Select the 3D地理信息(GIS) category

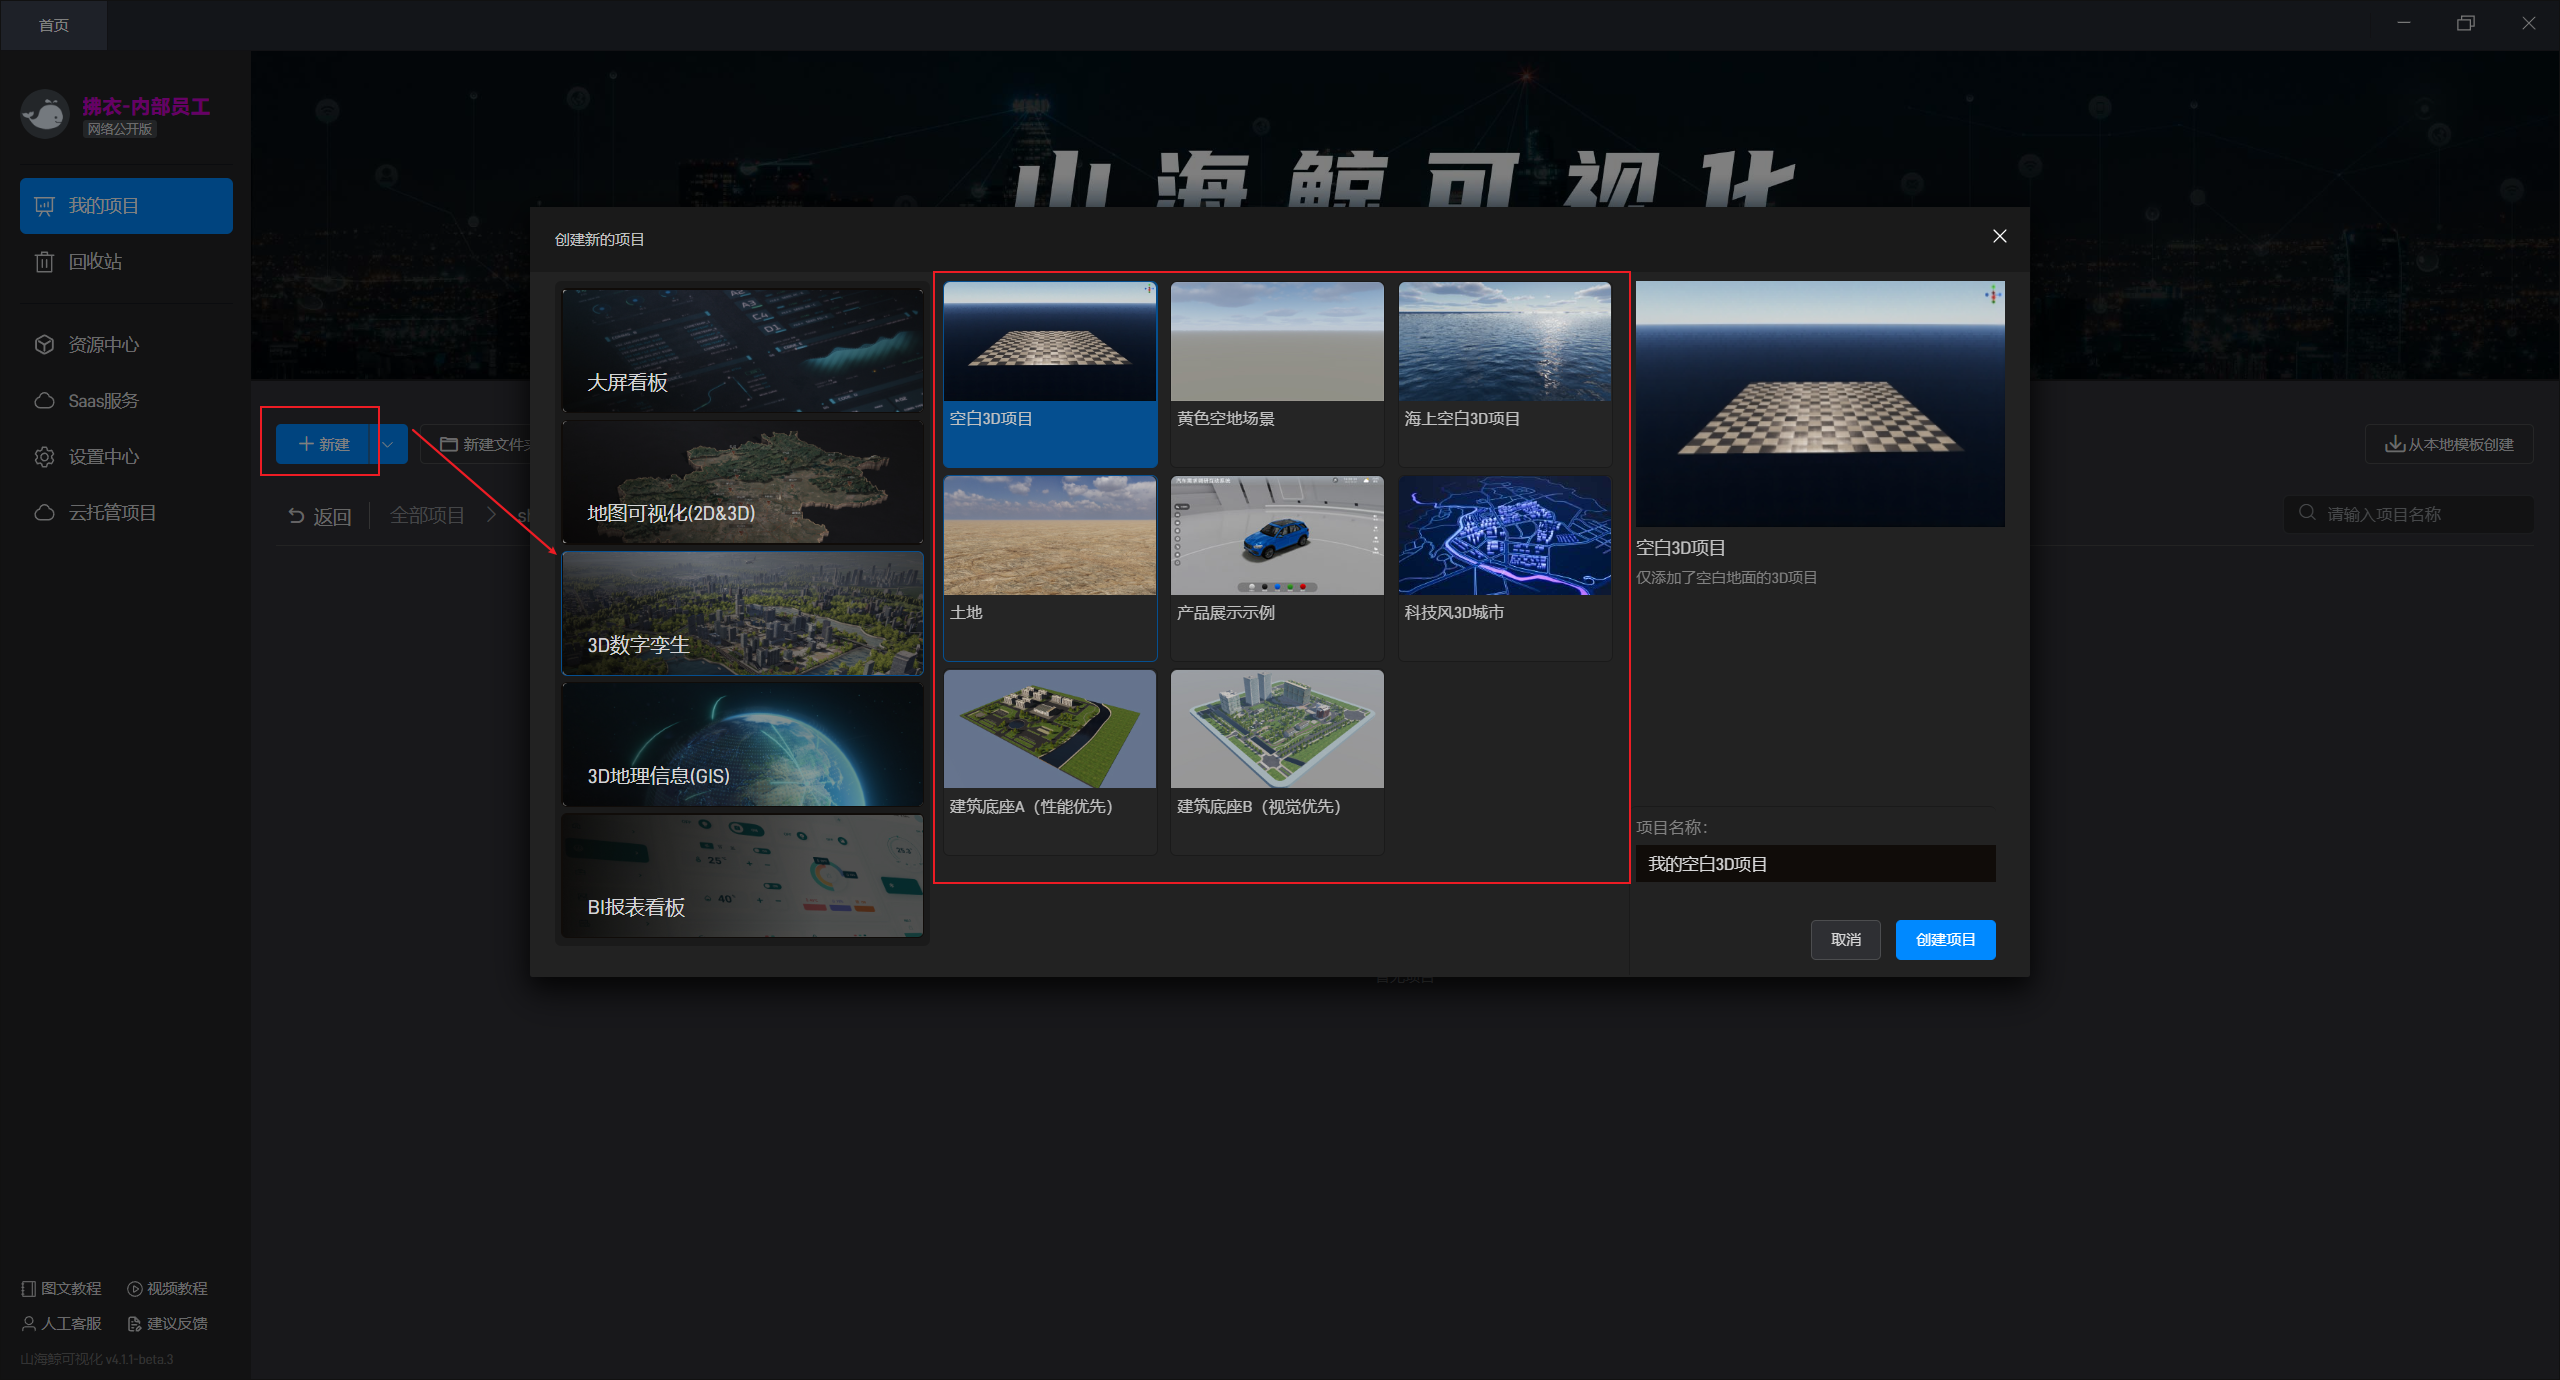(x=742, y=744)
